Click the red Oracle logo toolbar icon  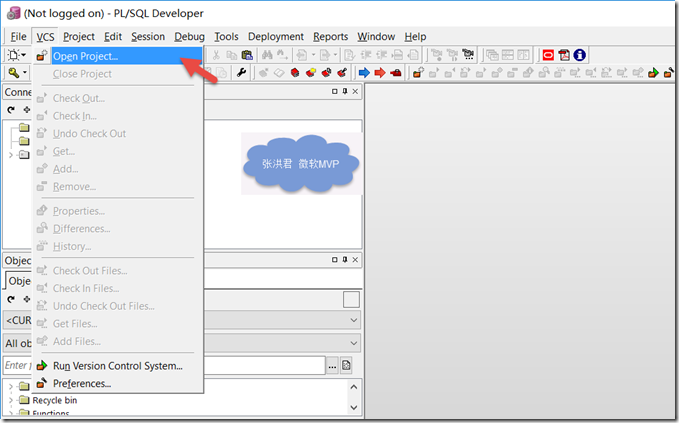(x=548, y=55)
